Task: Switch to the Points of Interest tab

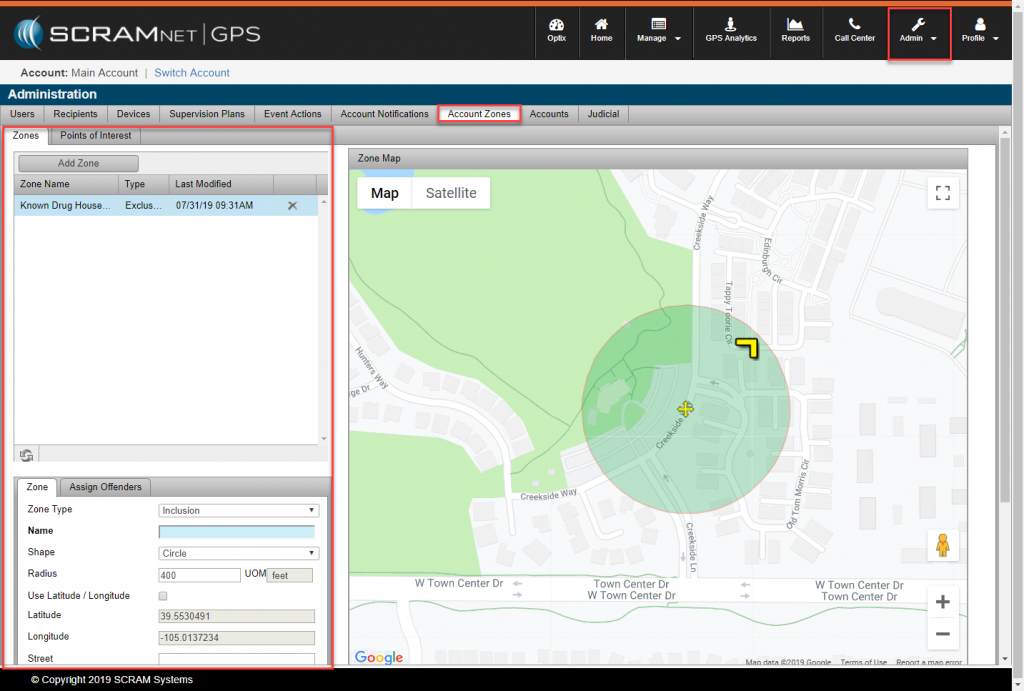Action: pyautogui.click(x=96, y=135)
